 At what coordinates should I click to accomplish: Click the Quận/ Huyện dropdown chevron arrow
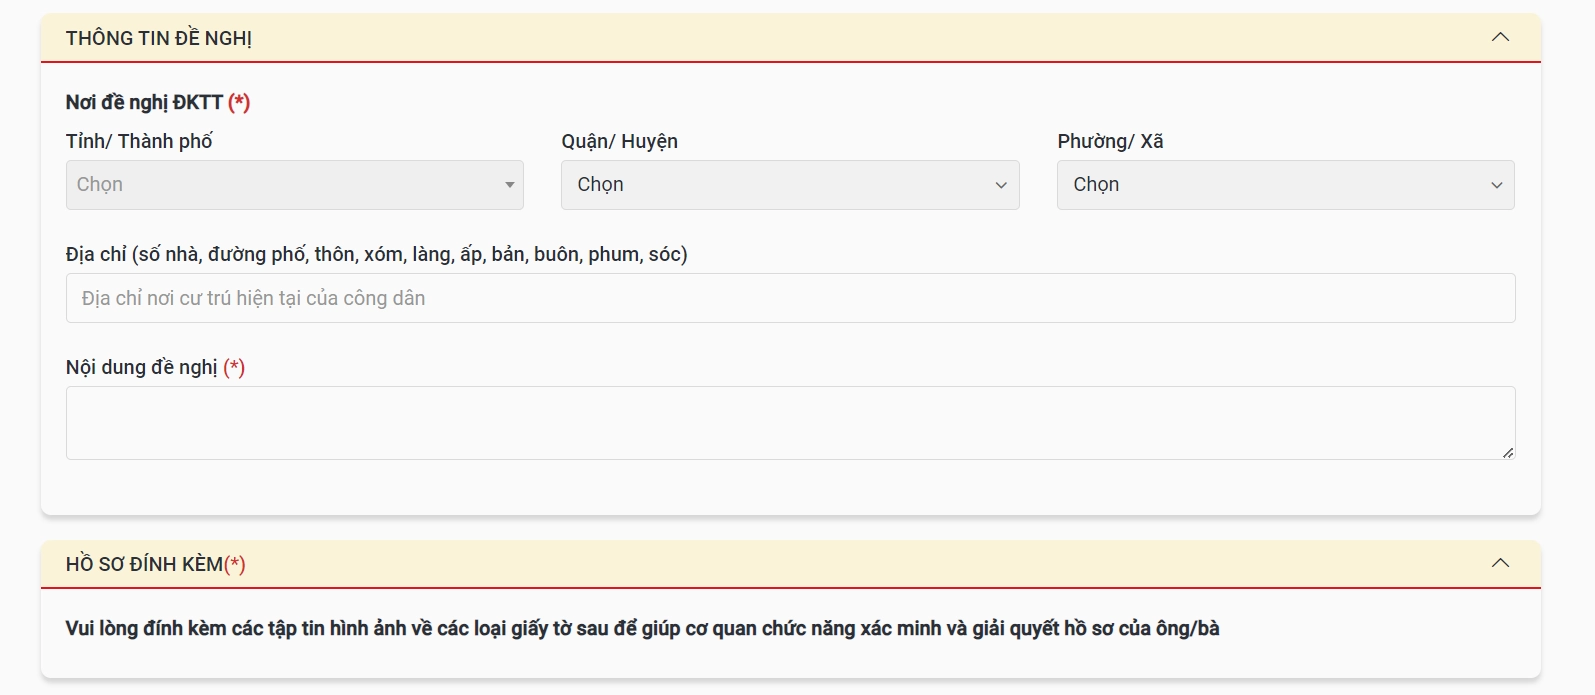click(x=1001, y=185)
